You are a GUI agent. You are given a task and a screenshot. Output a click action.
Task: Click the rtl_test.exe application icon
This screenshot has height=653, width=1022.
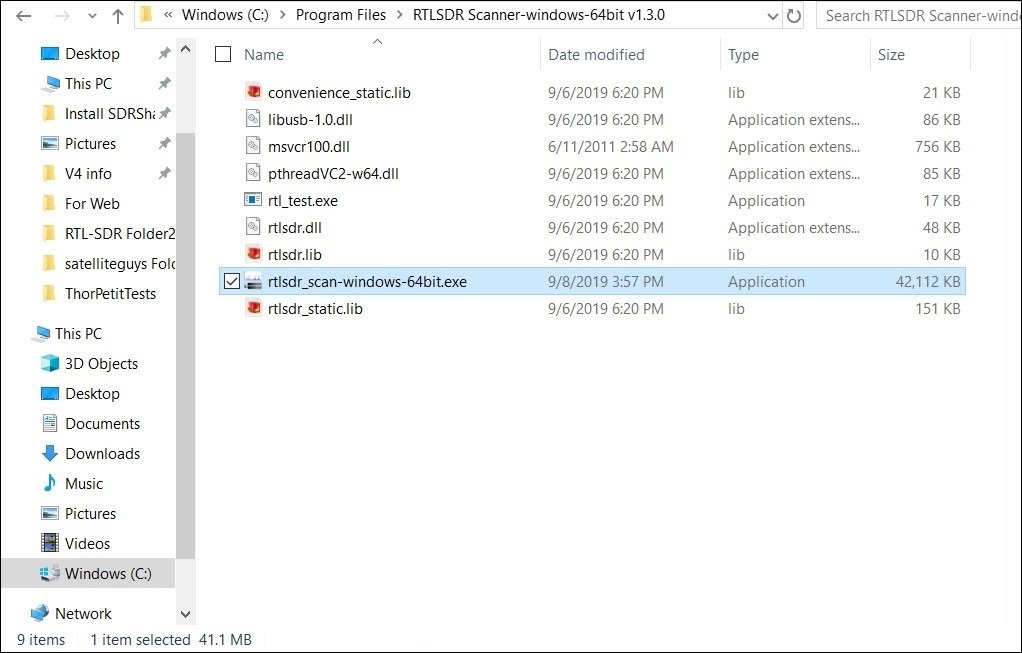coord(253,200)
